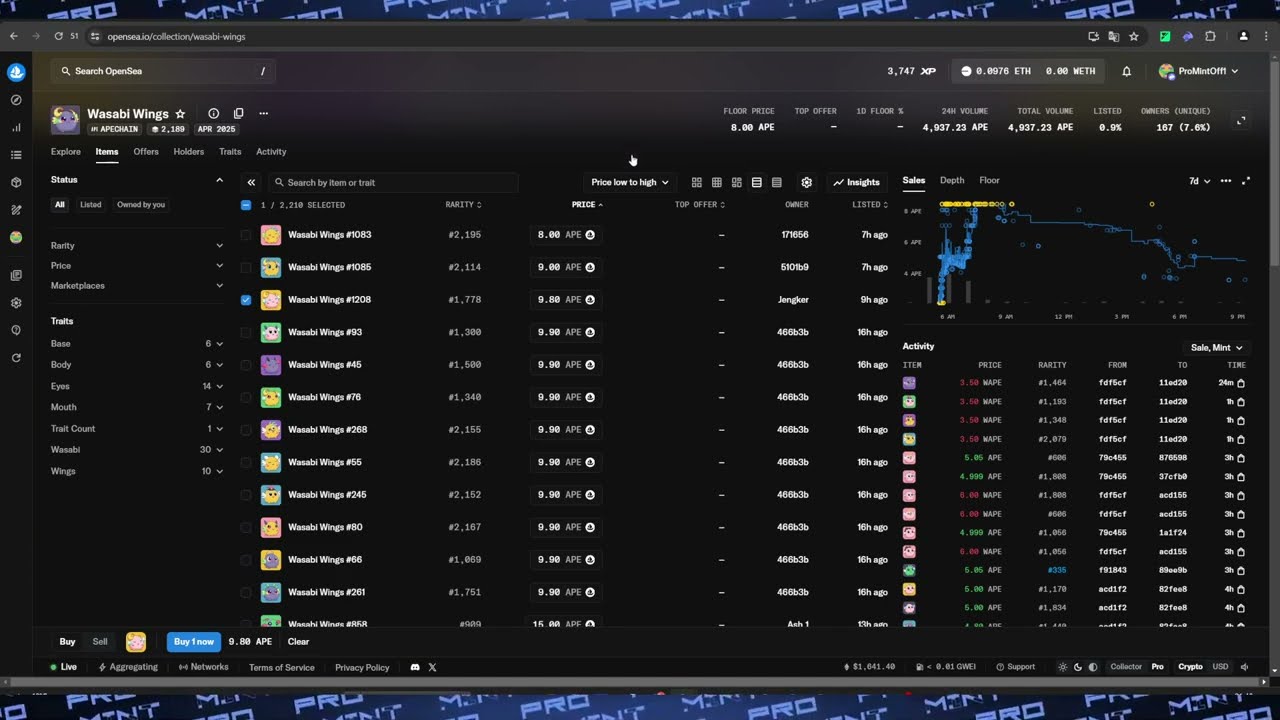Collapse the filter sidebar with double-chevron
Viewport: 1280px width, 720px height.
click(251, 182)
